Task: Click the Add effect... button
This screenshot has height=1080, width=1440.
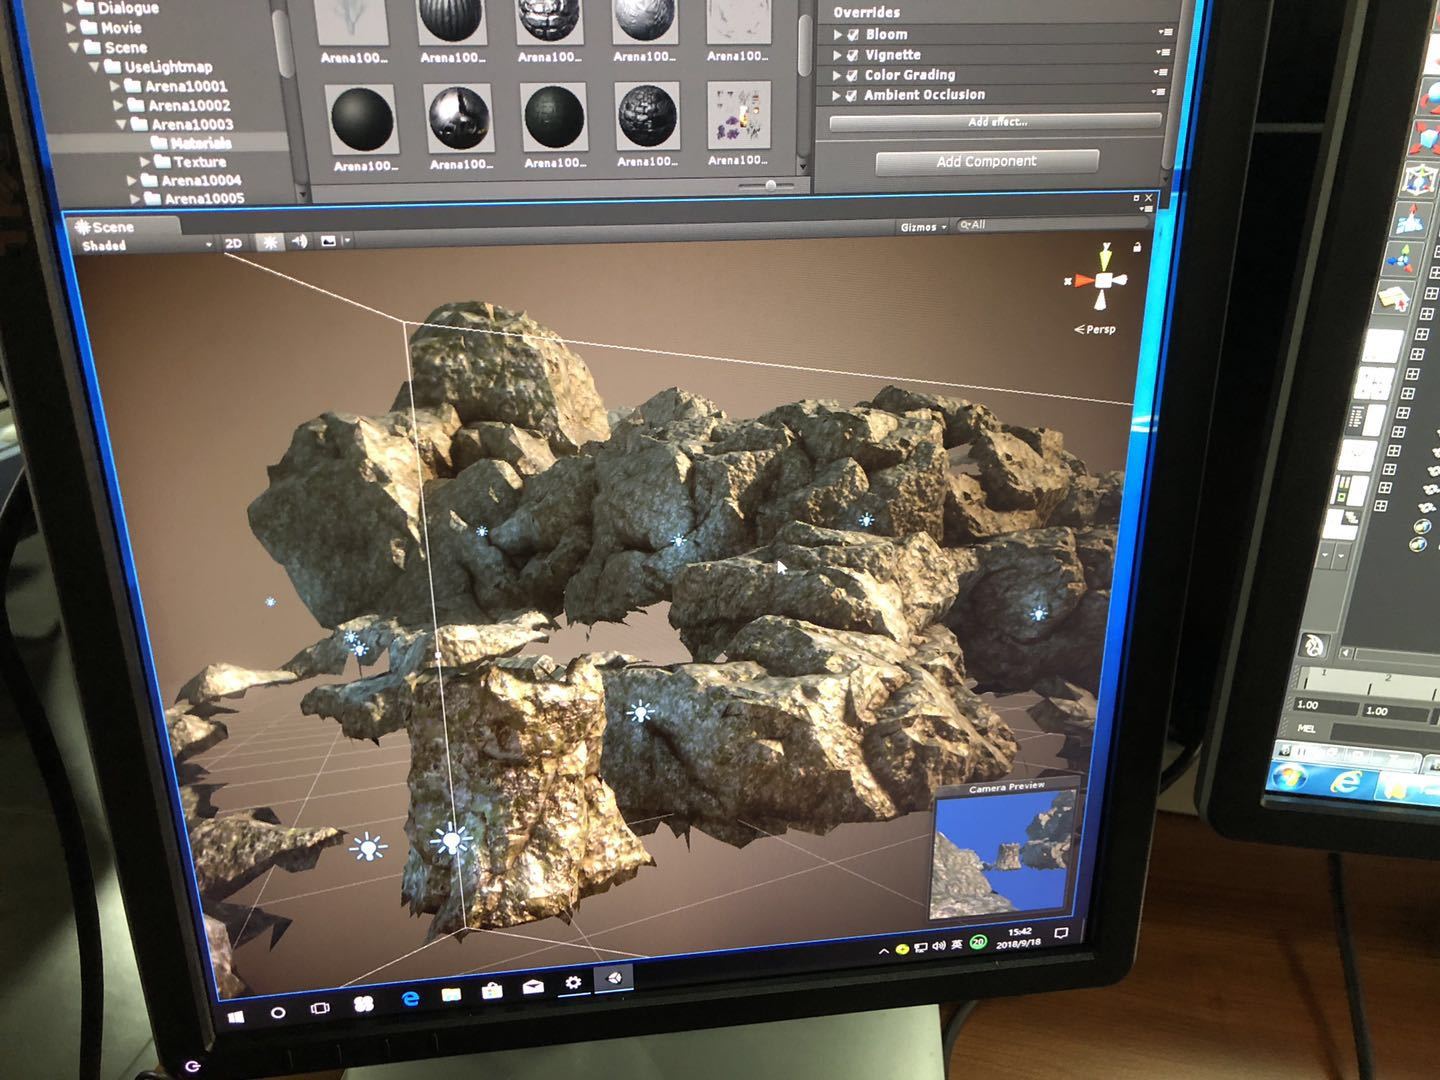Action: pyautogui.click(x=995, y=122)
